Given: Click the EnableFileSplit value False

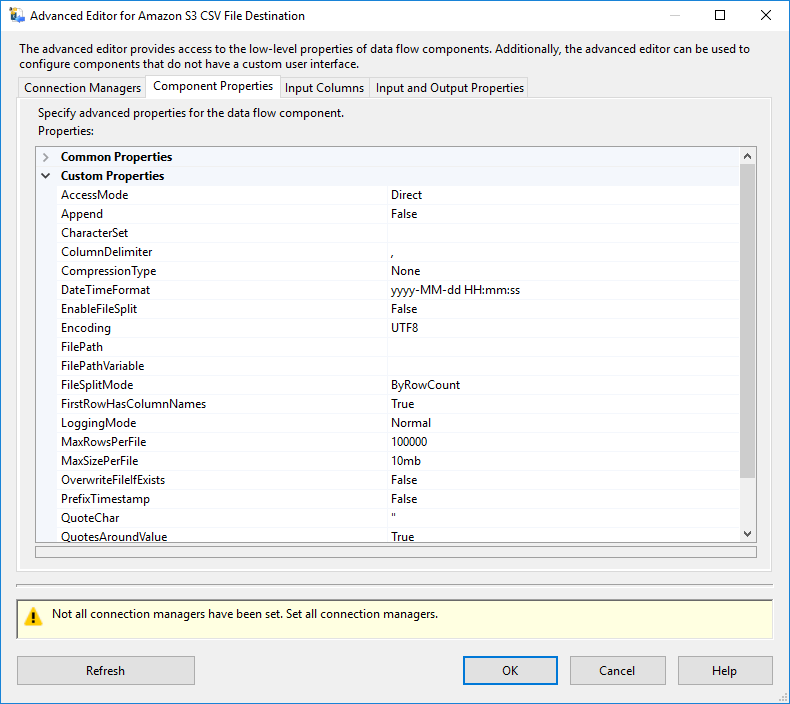Looking at the screenshot, I should [404, 309].
